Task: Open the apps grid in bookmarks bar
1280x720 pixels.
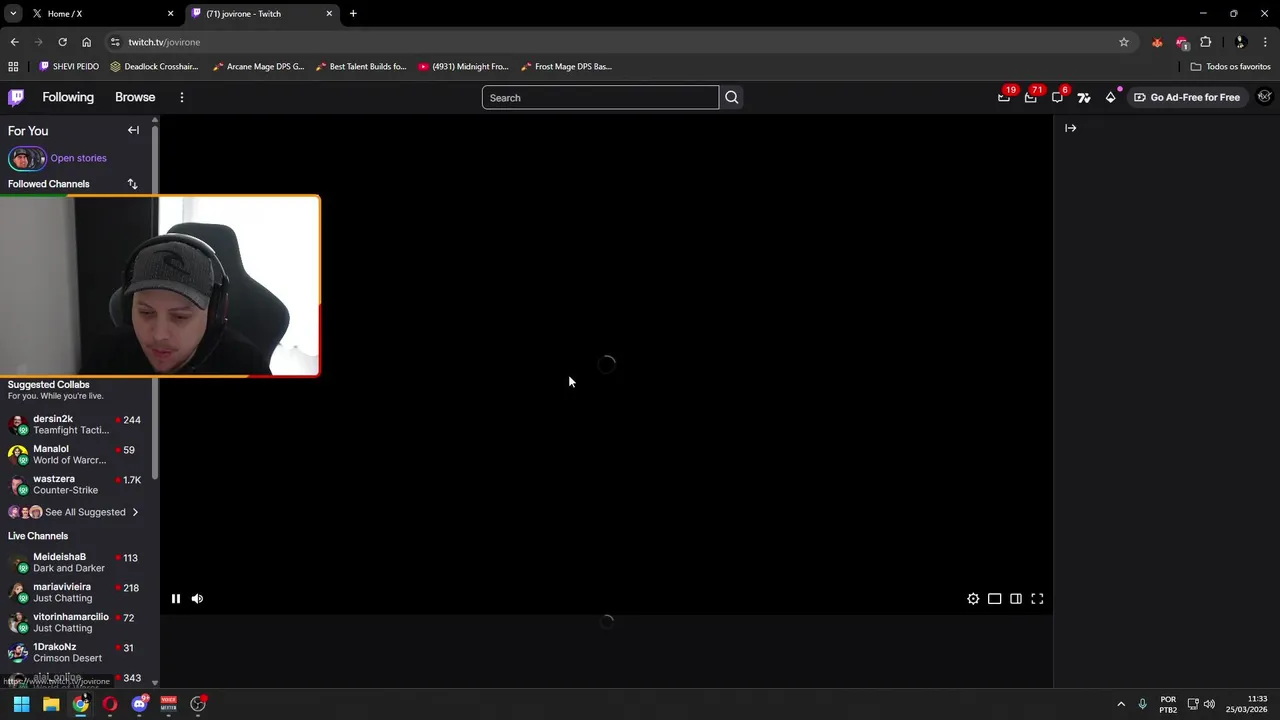Action: point(13,67)
